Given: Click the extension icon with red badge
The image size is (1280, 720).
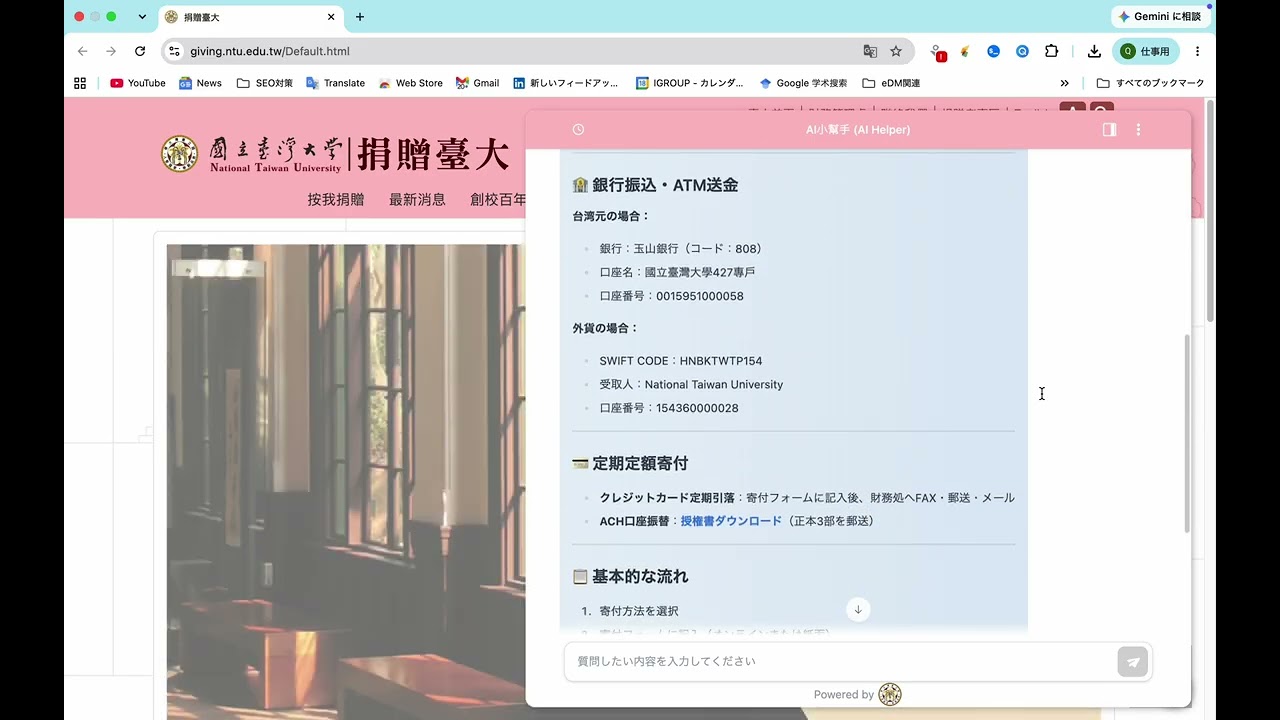Looking at the screenshot, I should [x=937, y=52].
